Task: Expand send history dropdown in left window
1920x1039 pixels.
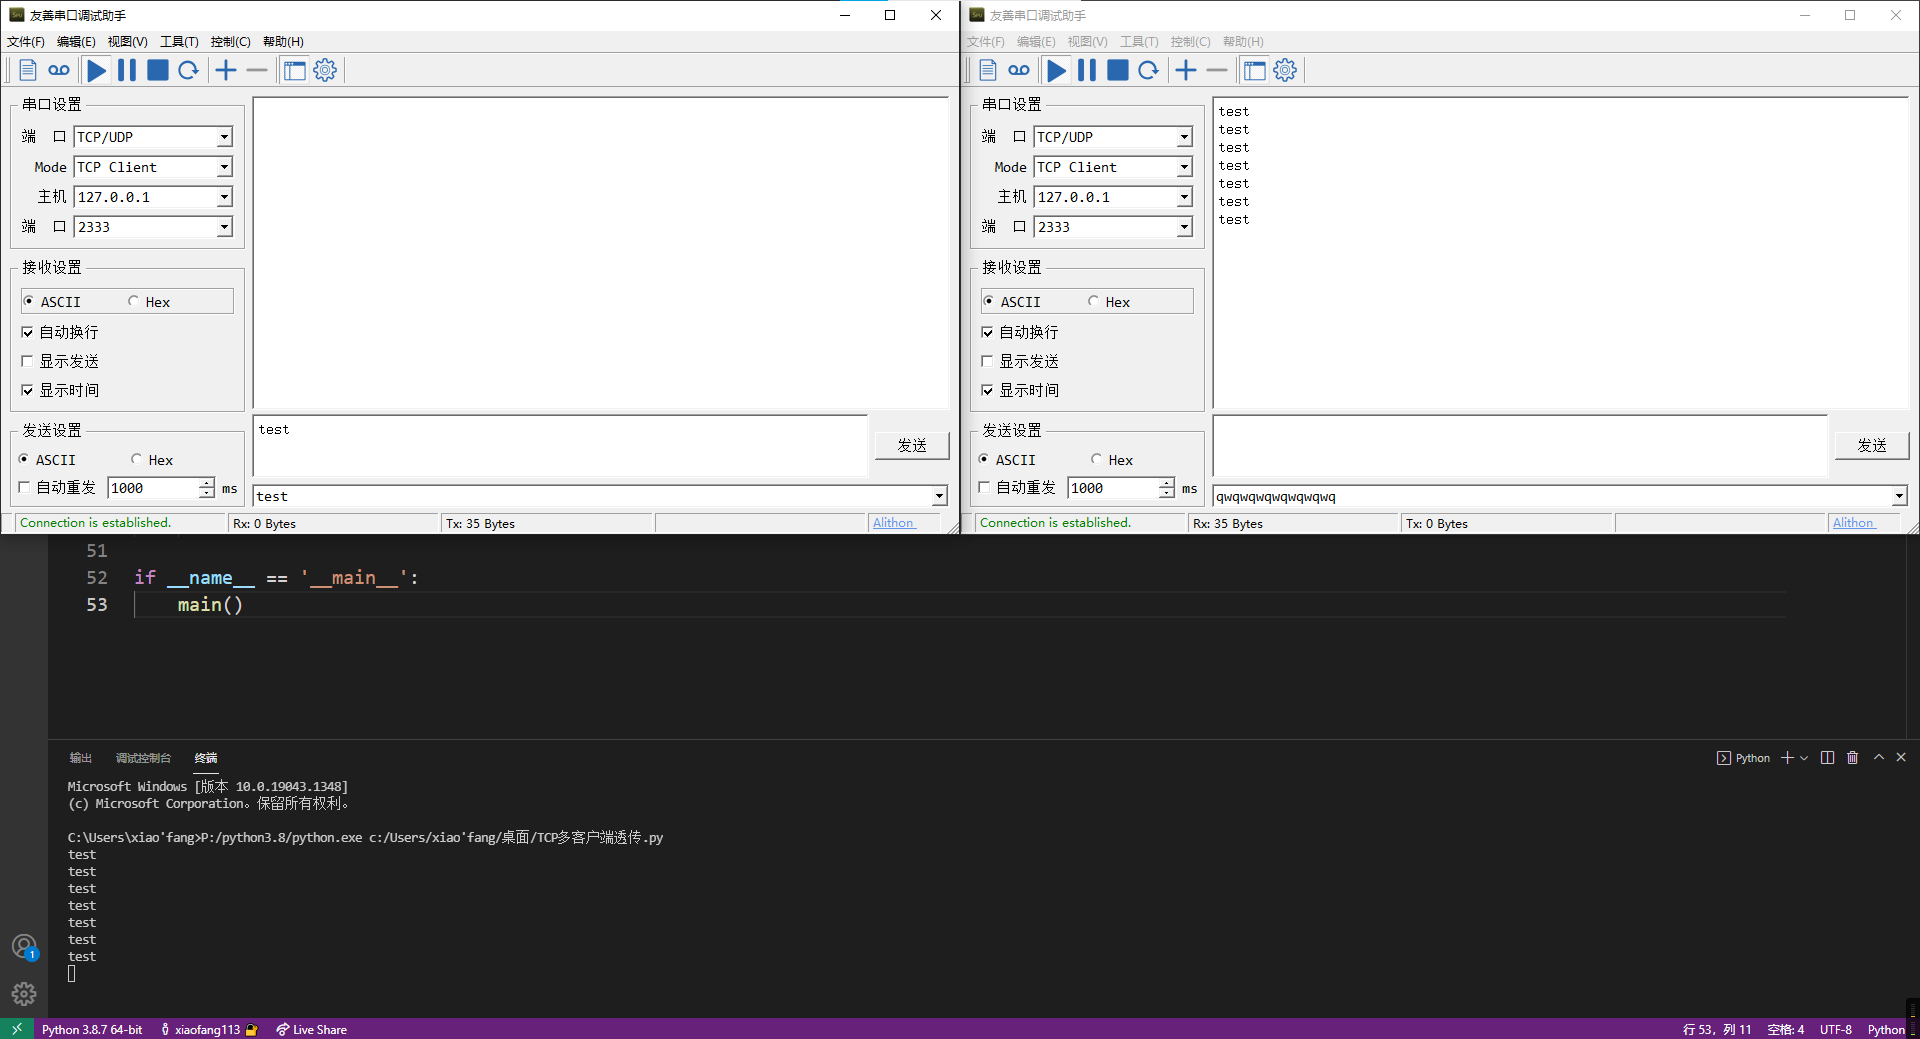Action: pyautogui.click(x=939, y=496)
